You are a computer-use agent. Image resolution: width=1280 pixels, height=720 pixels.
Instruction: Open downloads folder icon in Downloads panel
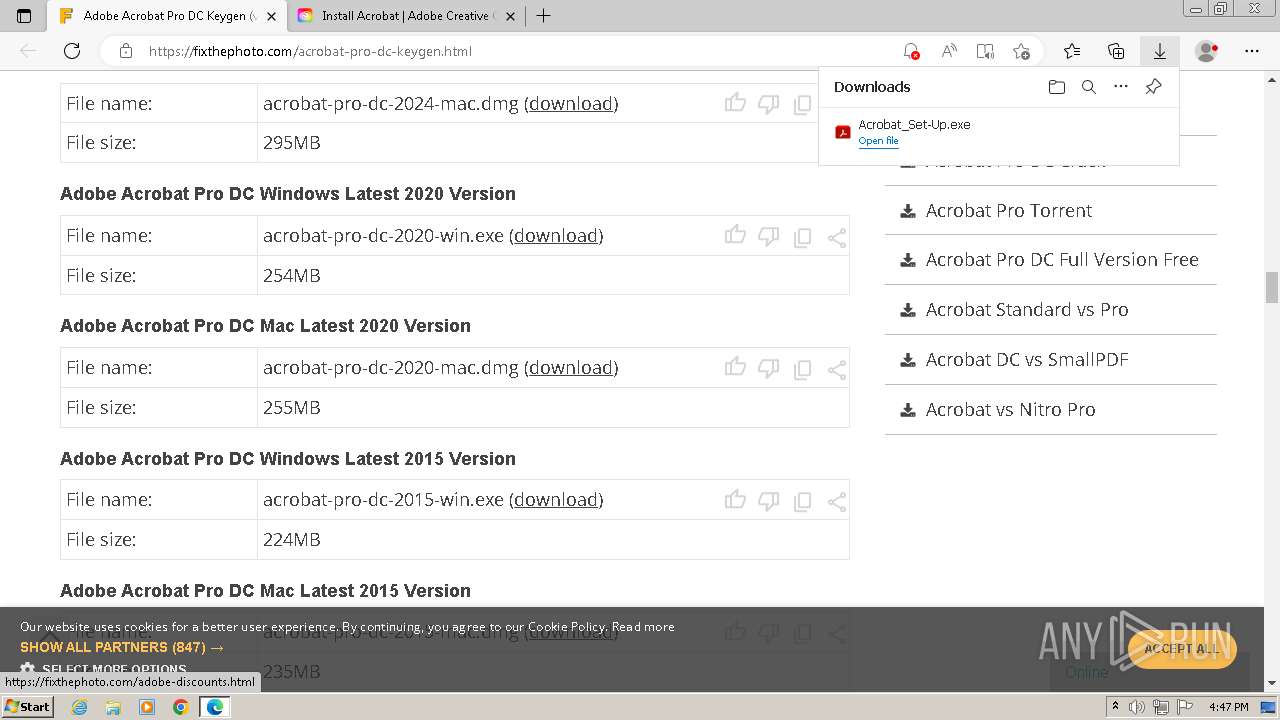[1057, 87]
